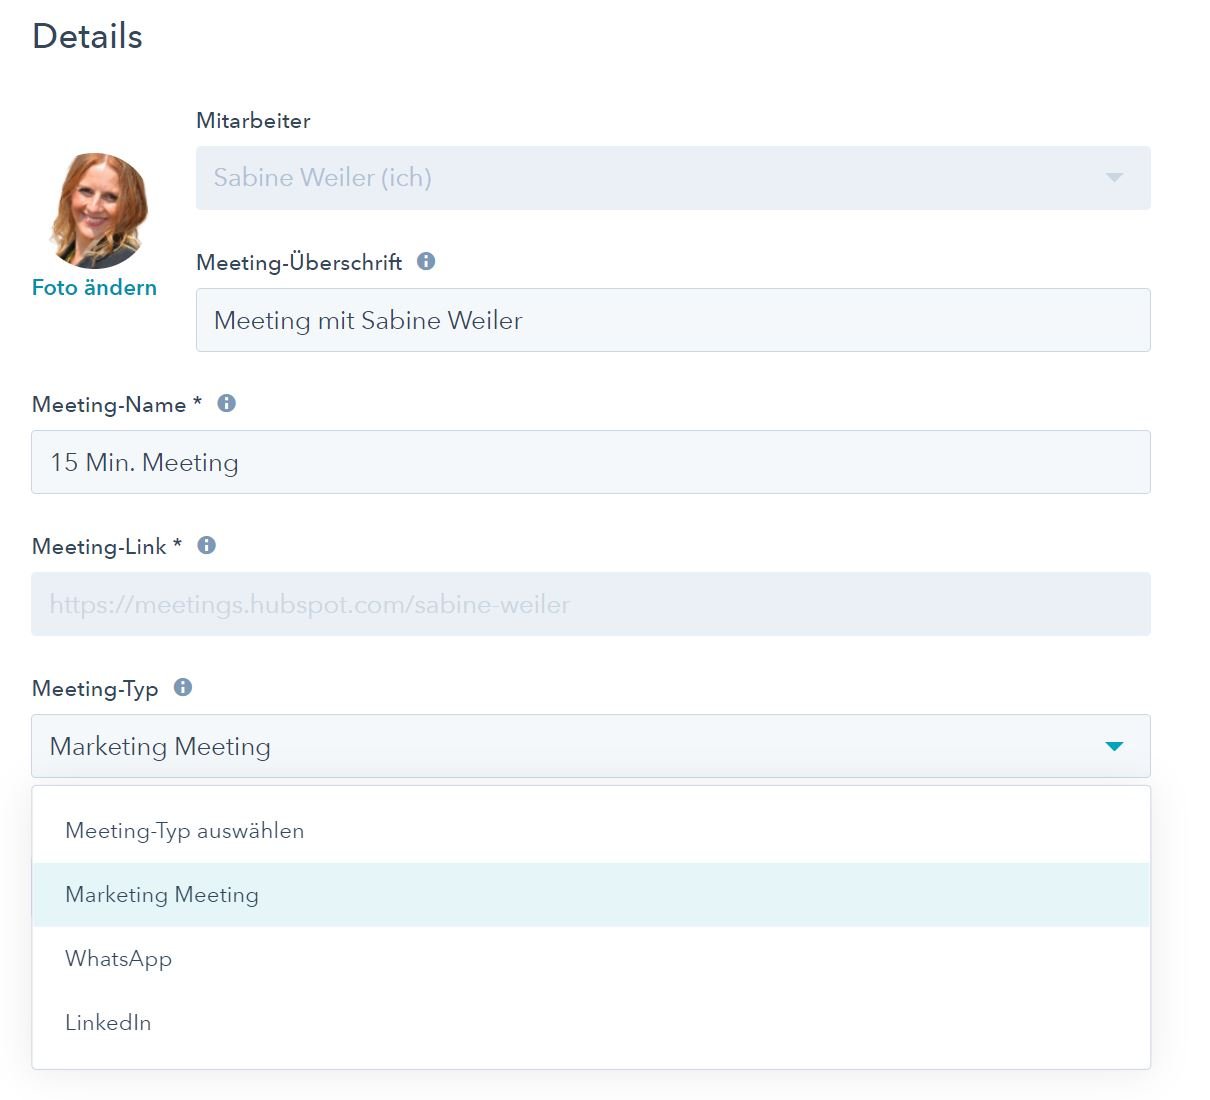The width and height of the screenshot is (1210, 1100).
Task: Click the Meeting-Link URL field
Action: click(591, 604)
